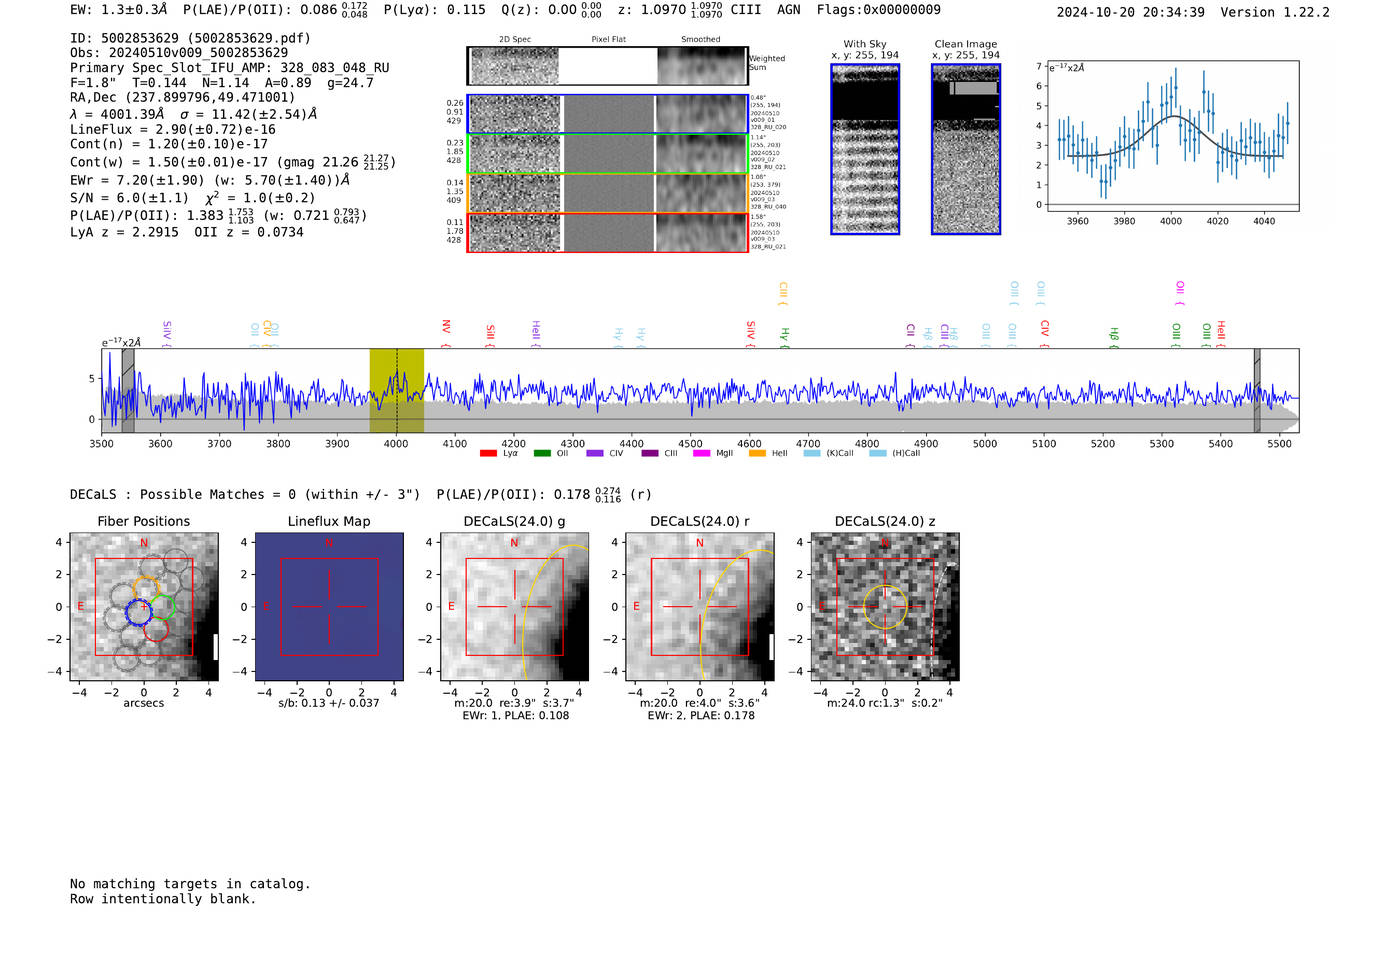
Task: Click Flags:0x00000009 in the header
Action: click(x=878, y=10)
